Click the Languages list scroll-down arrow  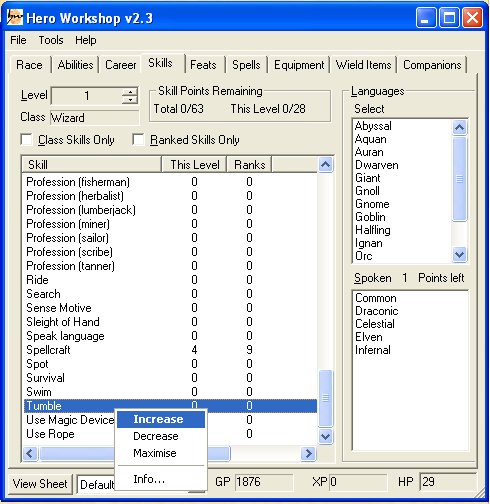coord(460,255)
